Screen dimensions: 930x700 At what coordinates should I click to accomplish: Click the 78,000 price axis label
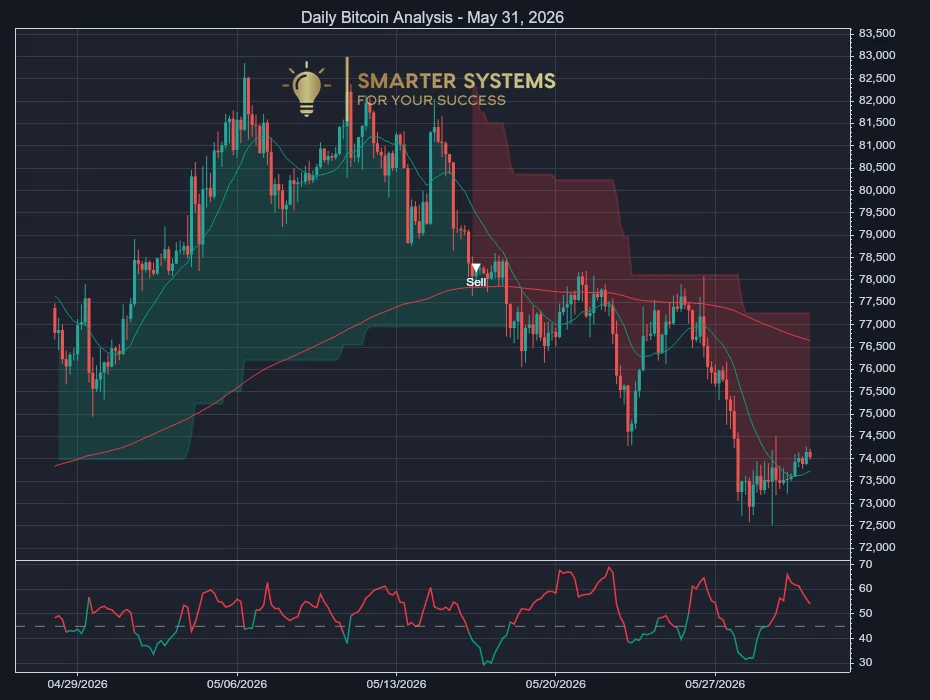(x=877, y=279)
